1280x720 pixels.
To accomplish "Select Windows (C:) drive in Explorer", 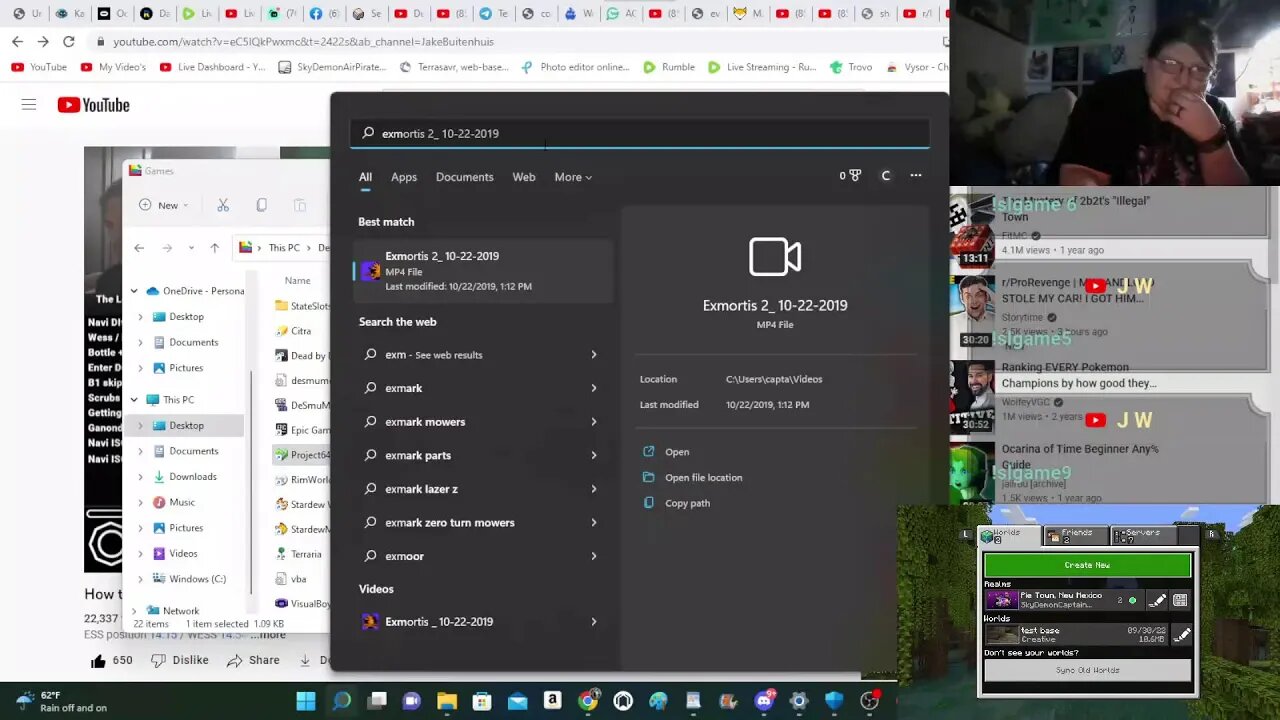I will [x=197, y=579].
